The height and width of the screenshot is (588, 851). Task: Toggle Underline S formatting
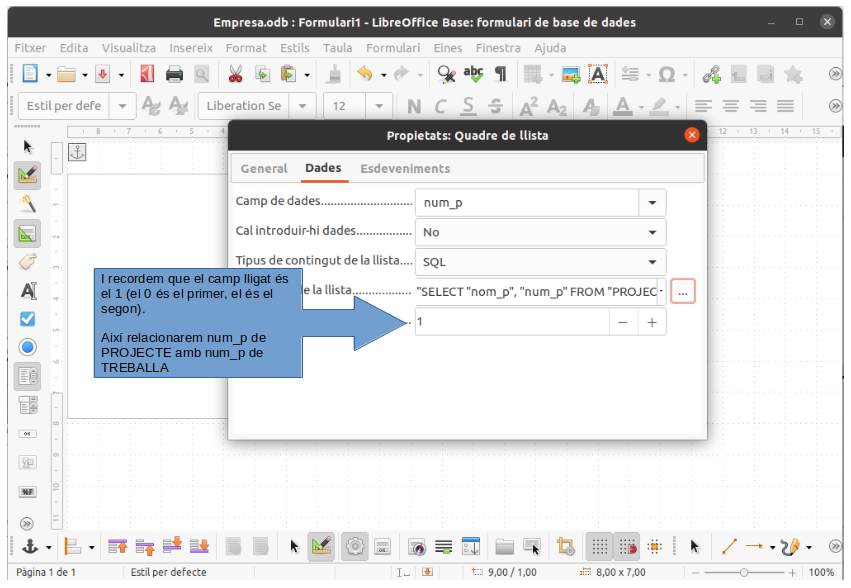pos(468,106)
